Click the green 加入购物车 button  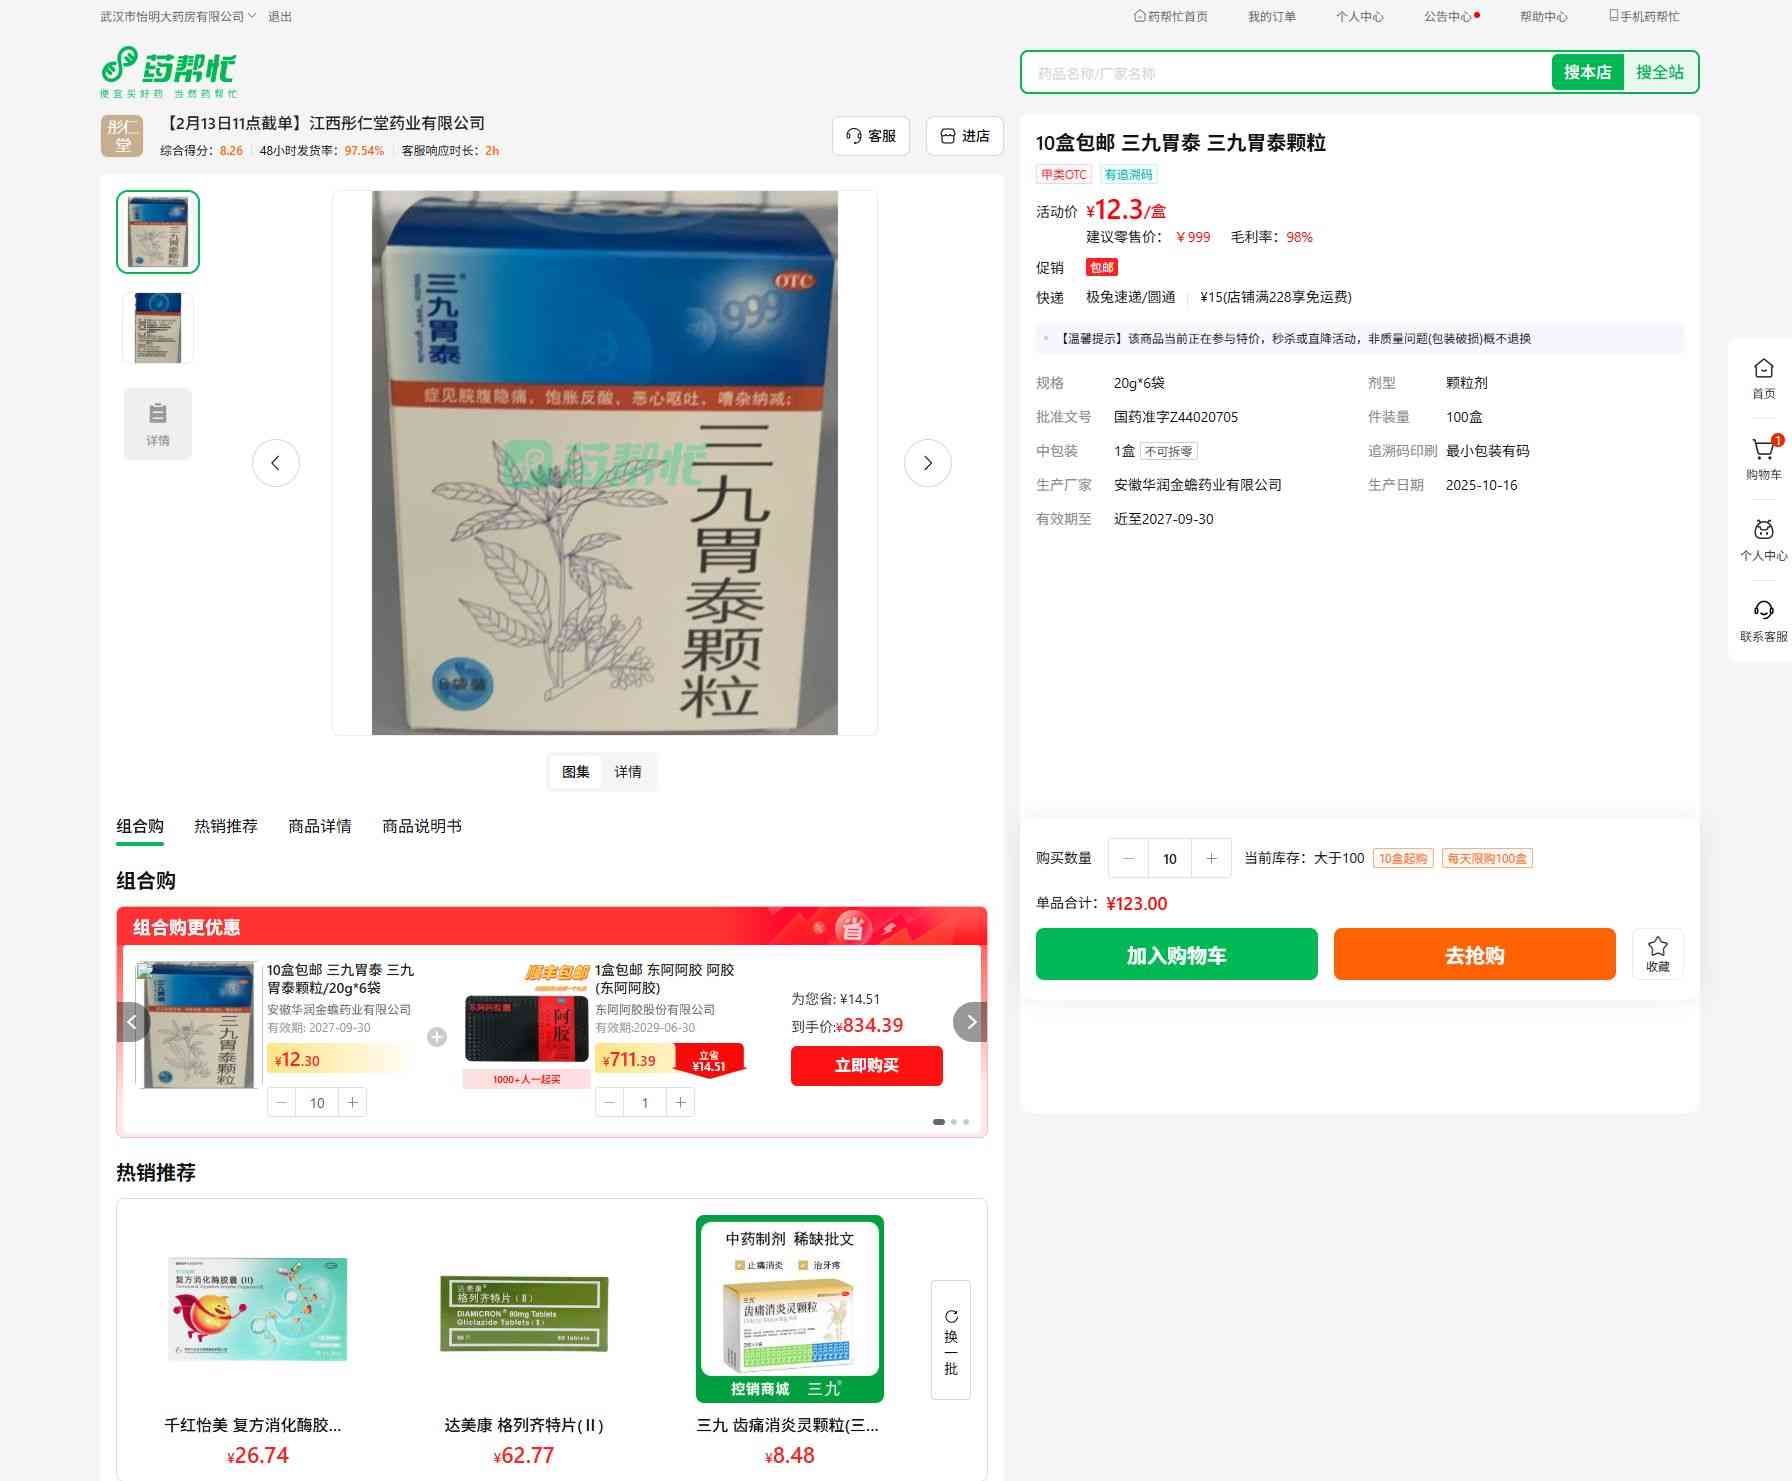[1176, 954]
